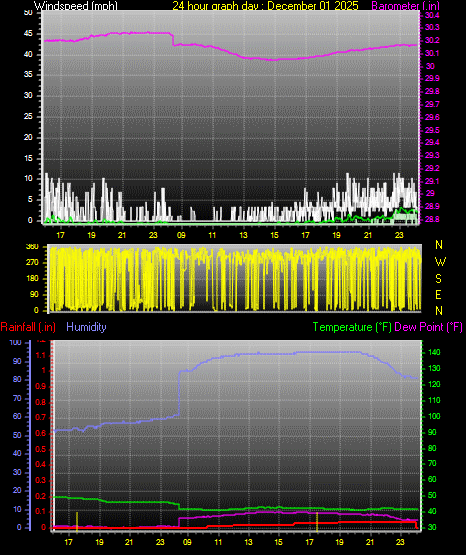Click the '0.5' rainfall axis value
This screenshot has height=555, width=466.
(x=41, y=449)
